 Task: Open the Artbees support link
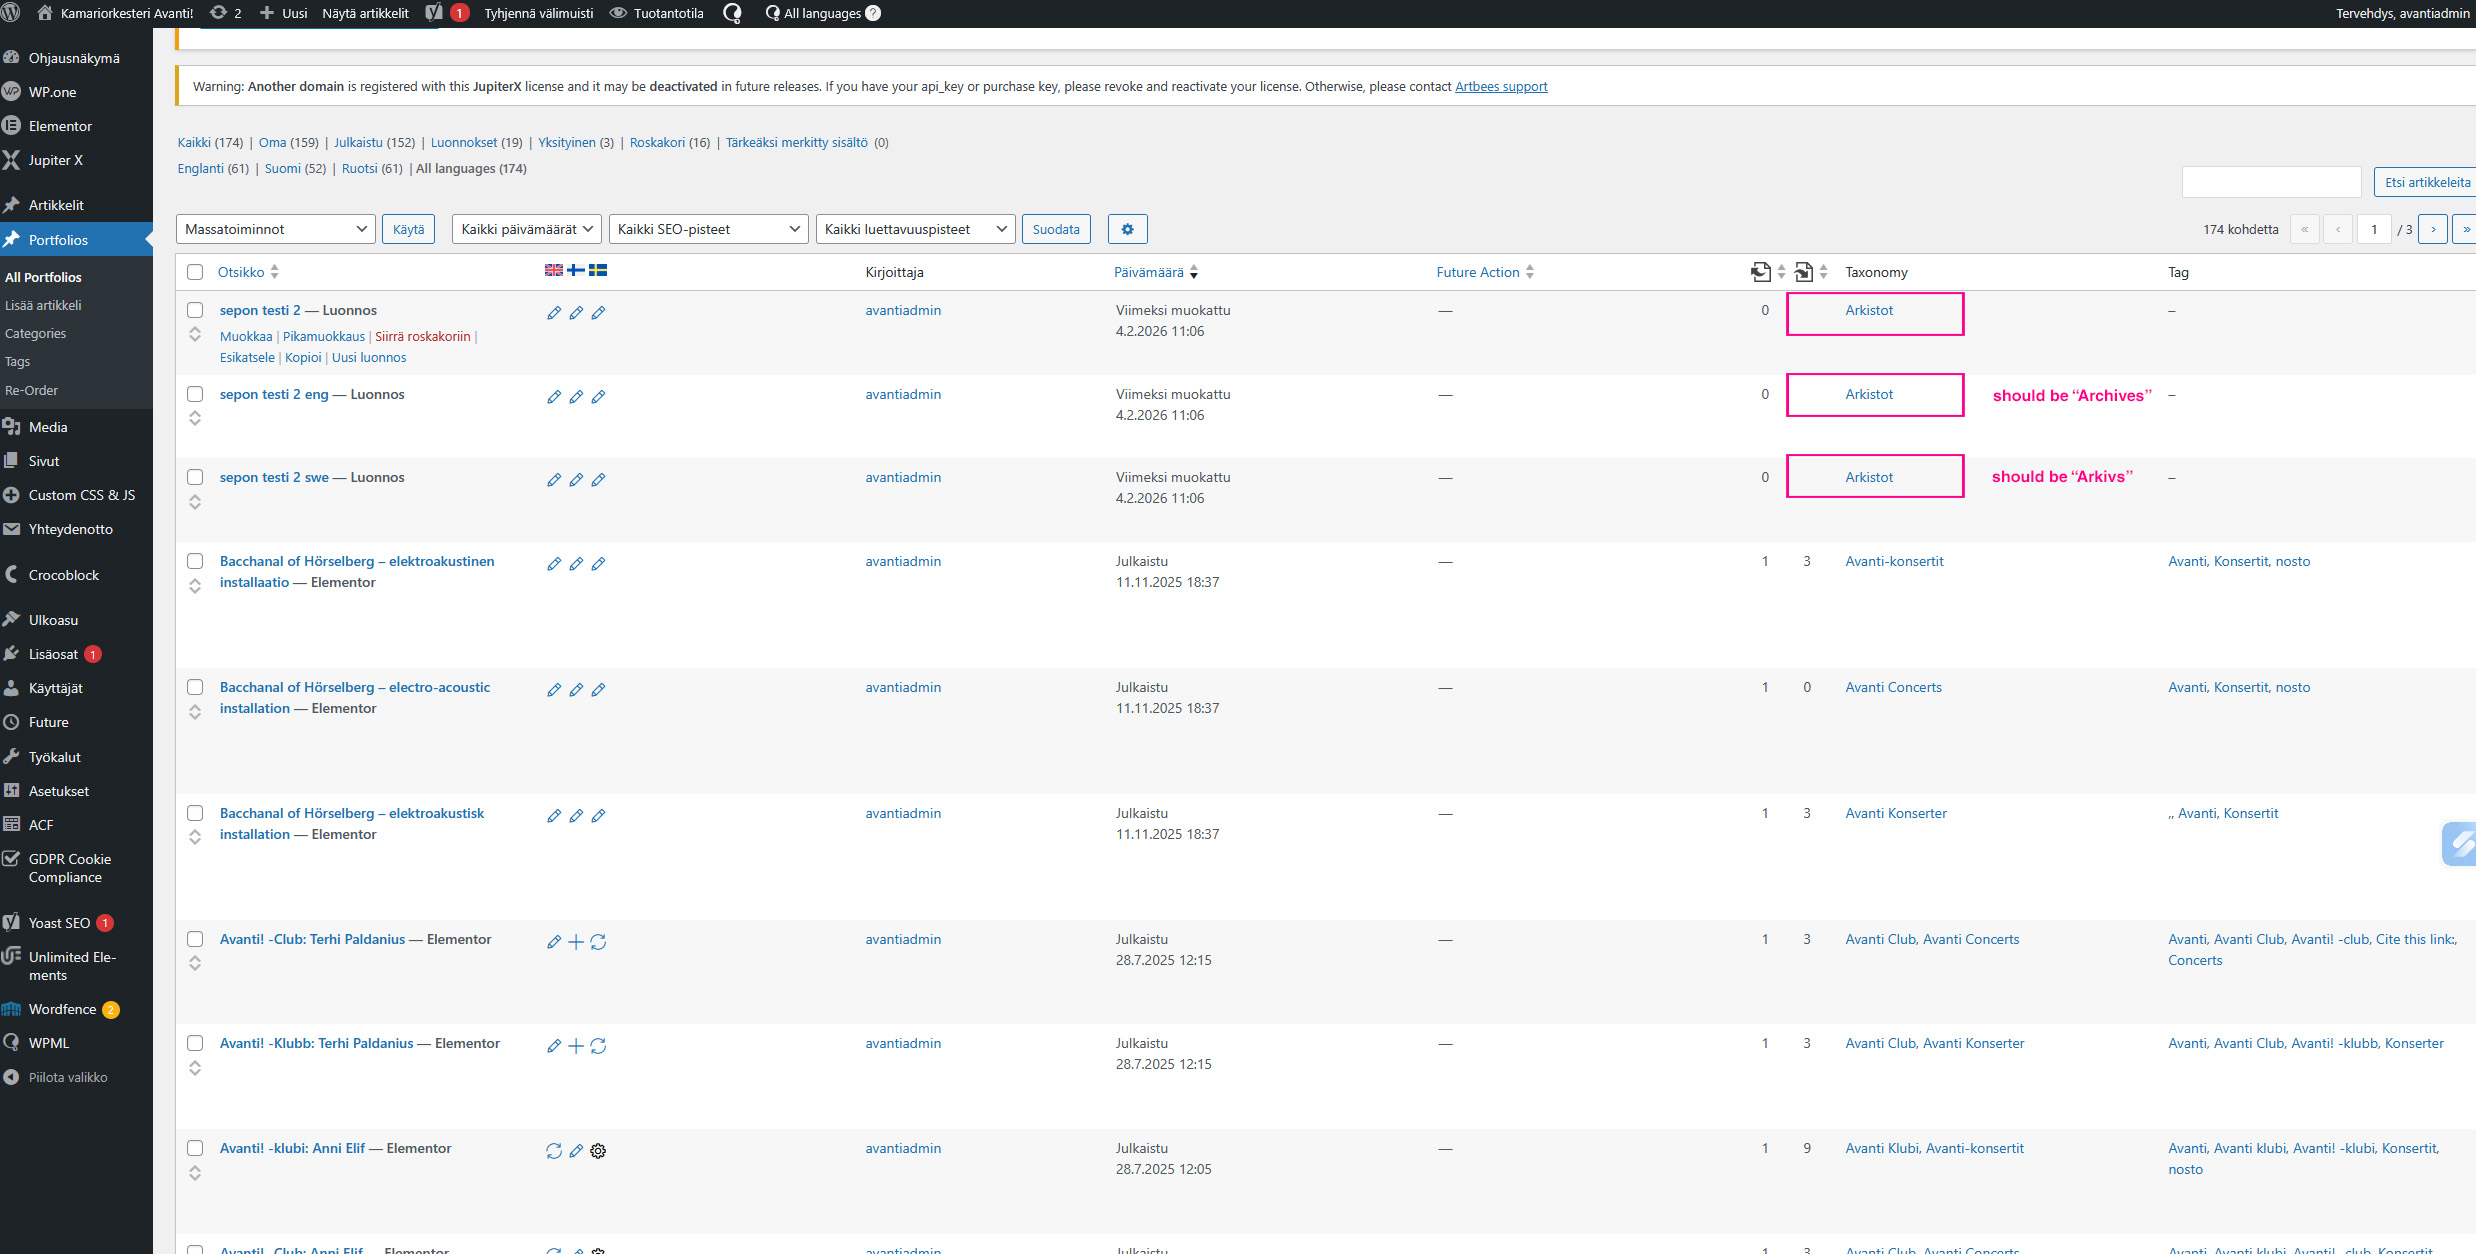tap(1500, 87)
